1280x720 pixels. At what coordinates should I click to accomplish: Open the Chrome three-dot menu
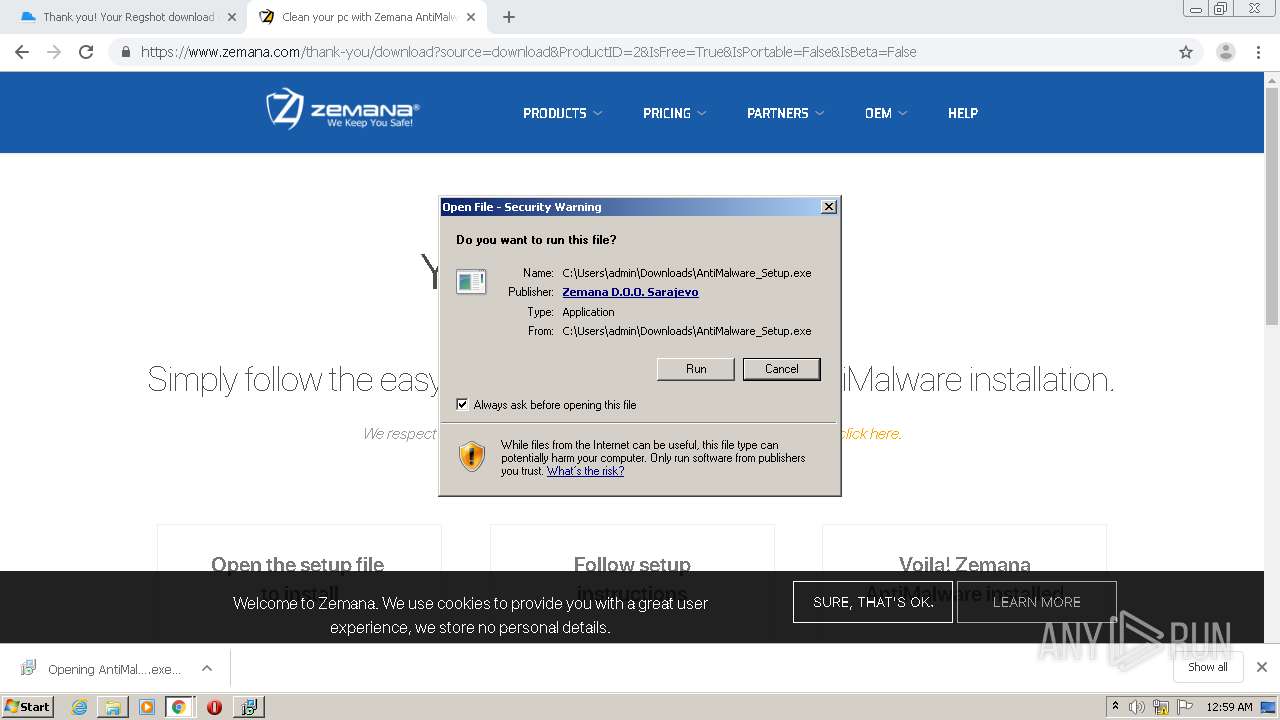click(x=1258, y=52)
